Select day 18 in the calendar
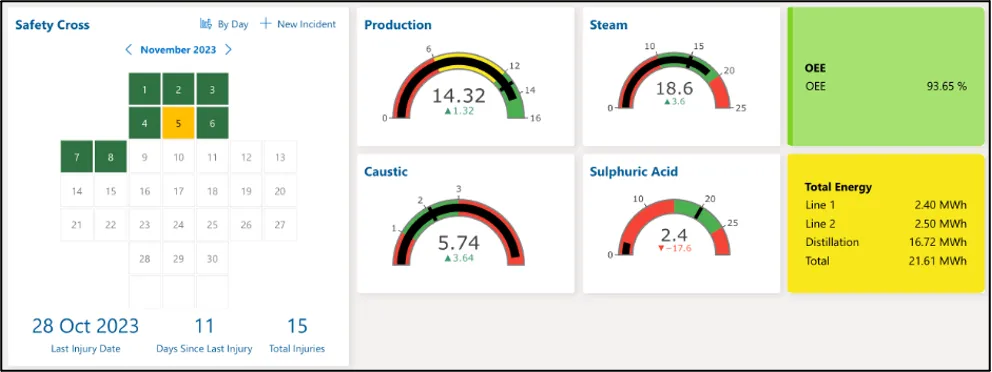This screenshot has width=992, height=372. [213, 191]
